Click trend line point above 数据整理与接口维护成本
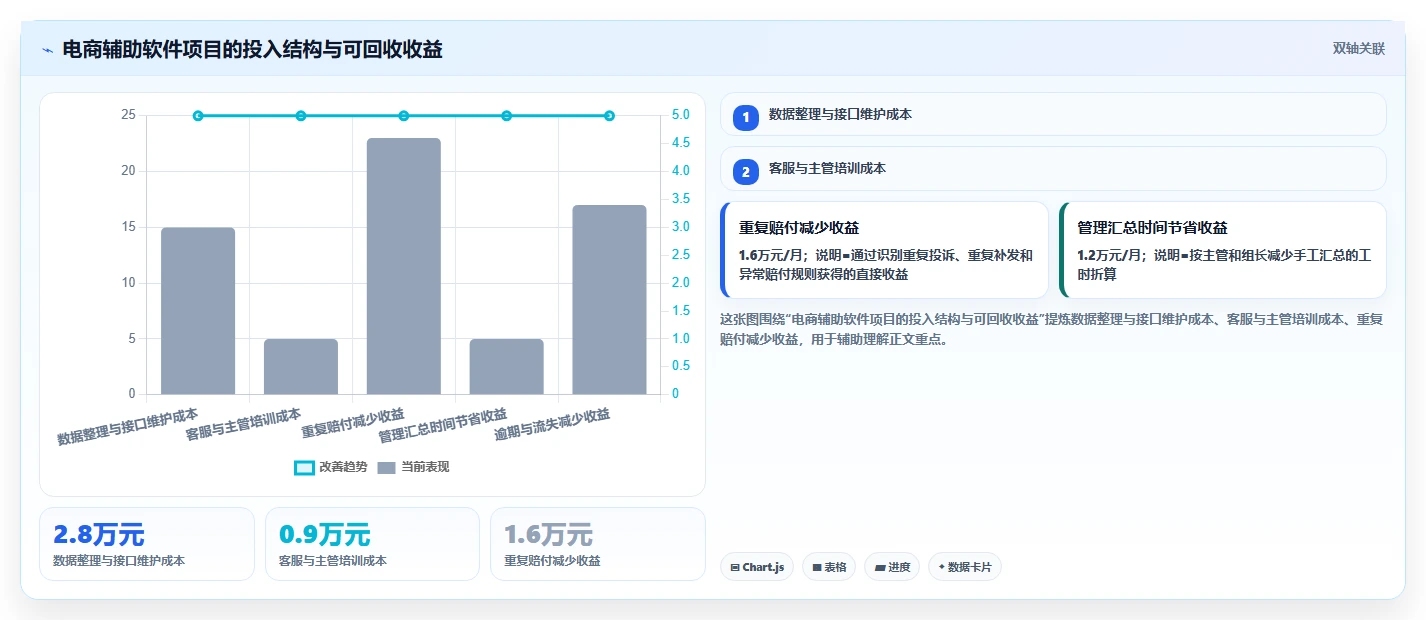Image resolution: width=1426 pixels, height=620 pixels. click(198, 116)
